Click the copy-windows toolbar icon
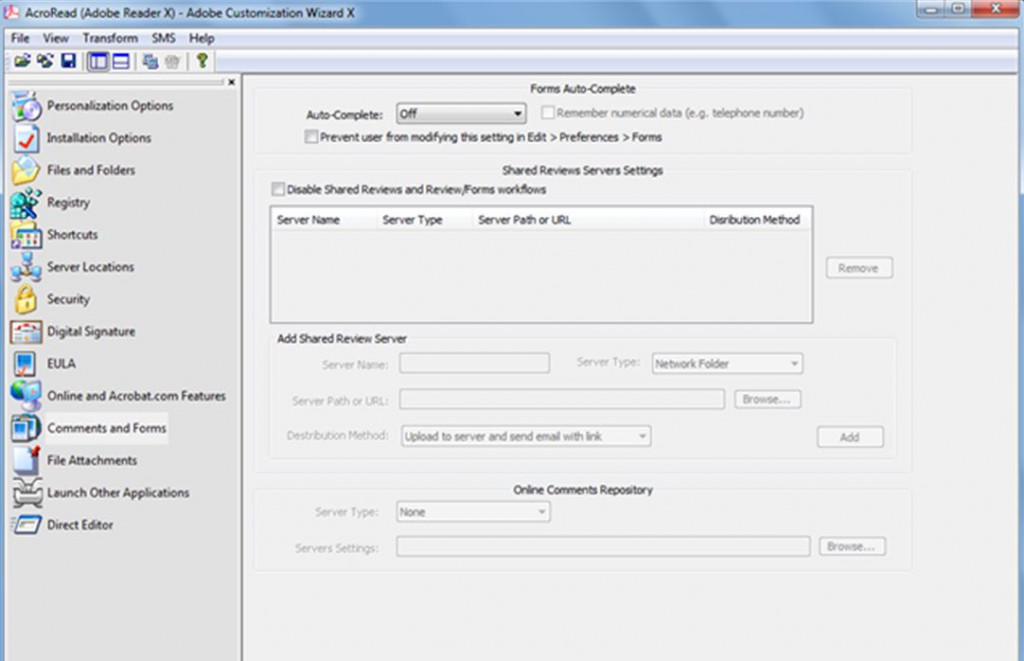This screenshot has height=661, width=1024. click(150, 61)
